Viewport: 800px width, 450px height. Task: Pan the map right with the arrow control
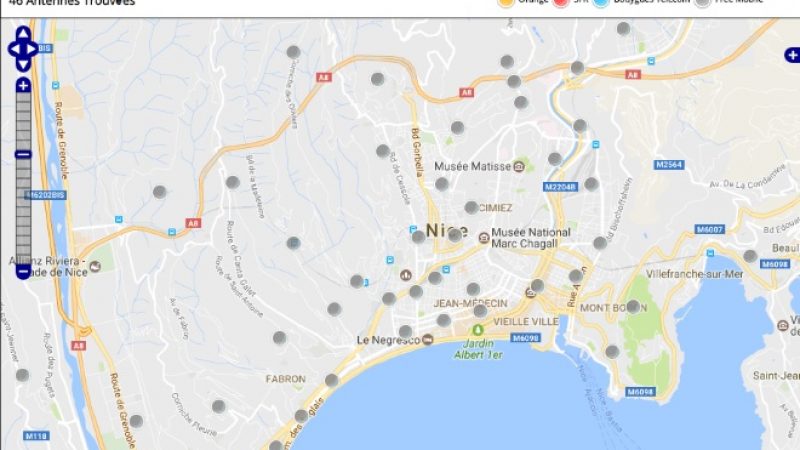click(x=32, y=49)
